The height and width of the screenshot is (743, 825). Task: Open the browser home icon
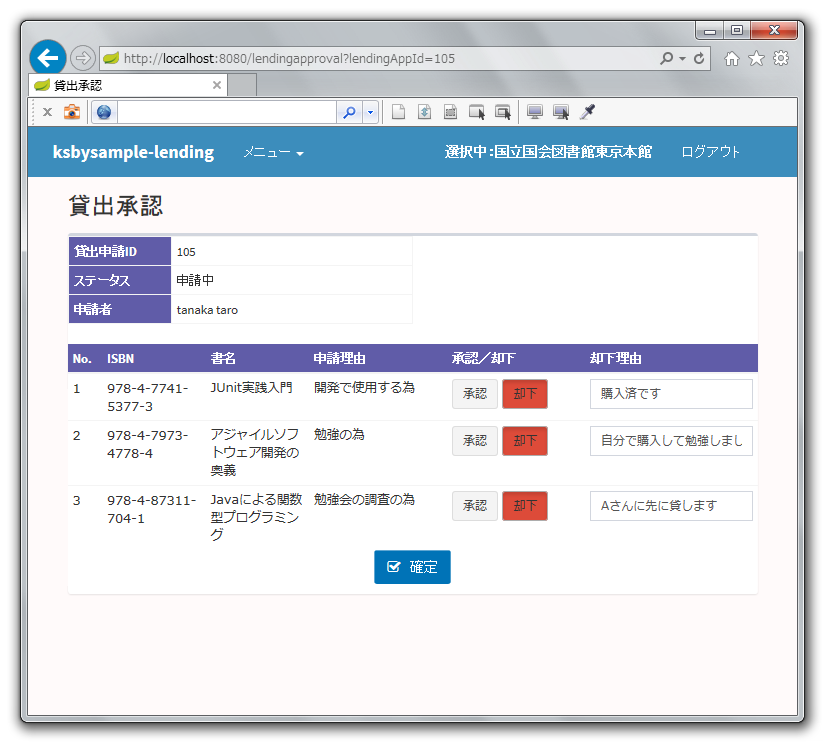[x=731, y=58]
